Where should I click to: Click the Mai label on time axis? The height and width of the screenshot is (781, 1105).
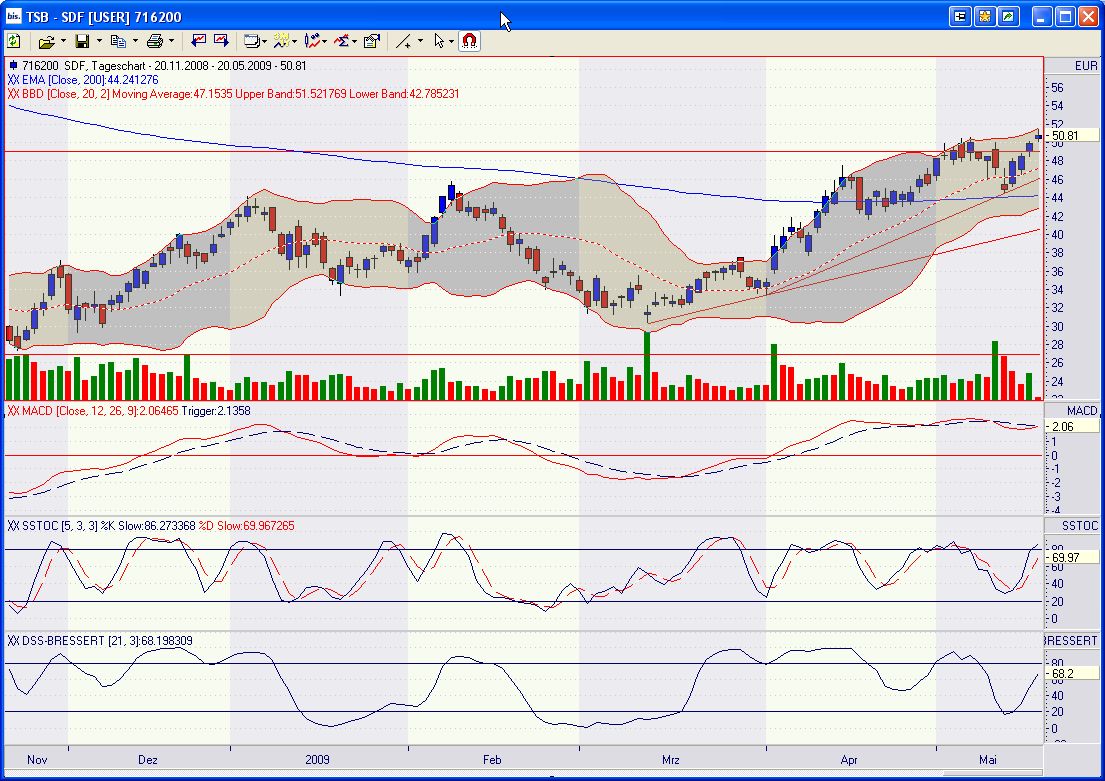tap(988, 760)
